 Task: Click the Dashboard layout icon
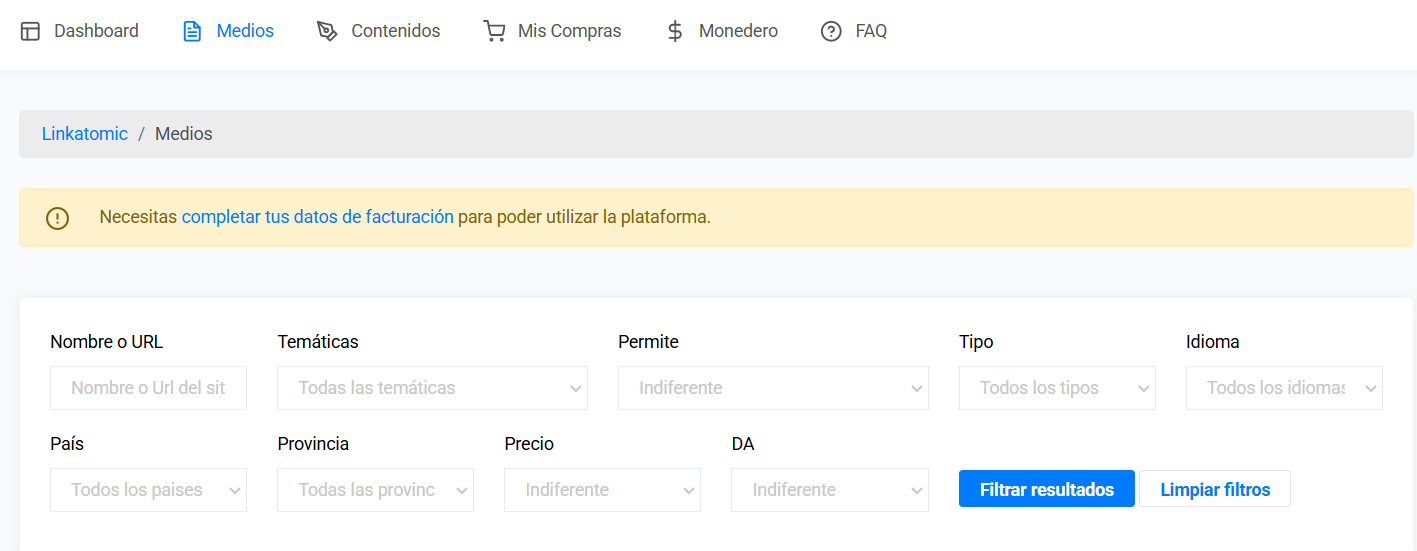[31, 32]
